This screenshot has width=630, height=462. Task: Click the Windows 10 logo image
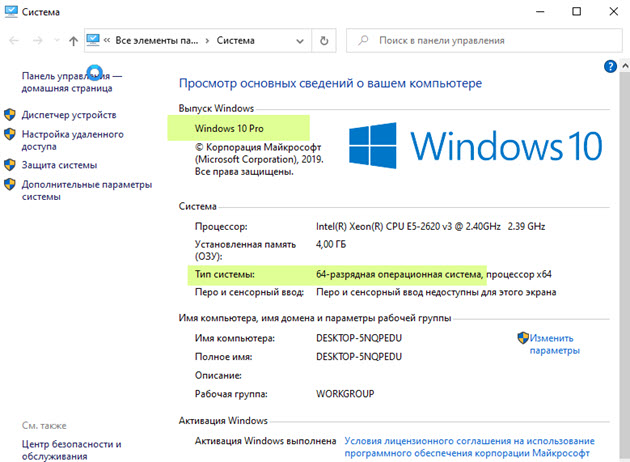pyautogui.click(x=475, y=145)
